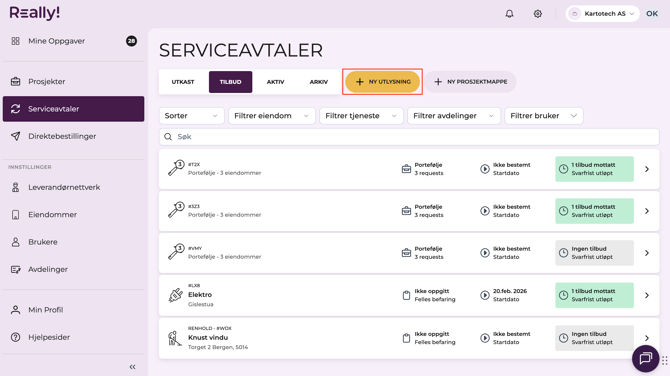Click magnifier icon for #T2X portfolio
Image resolution: width=670 pixels, height=376 pixels.
pyautogui.click(x=176, y=168)
